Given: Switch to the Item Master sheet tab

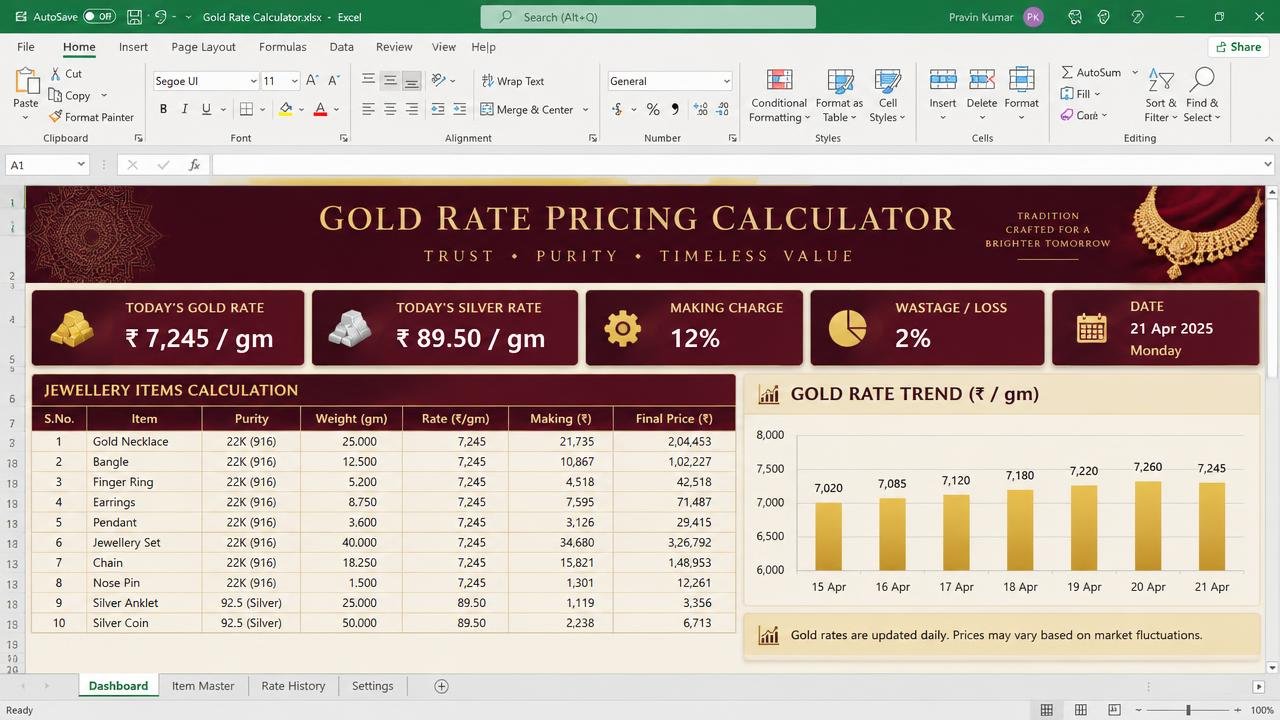Looking at the screenshot, I should (203, 686).
